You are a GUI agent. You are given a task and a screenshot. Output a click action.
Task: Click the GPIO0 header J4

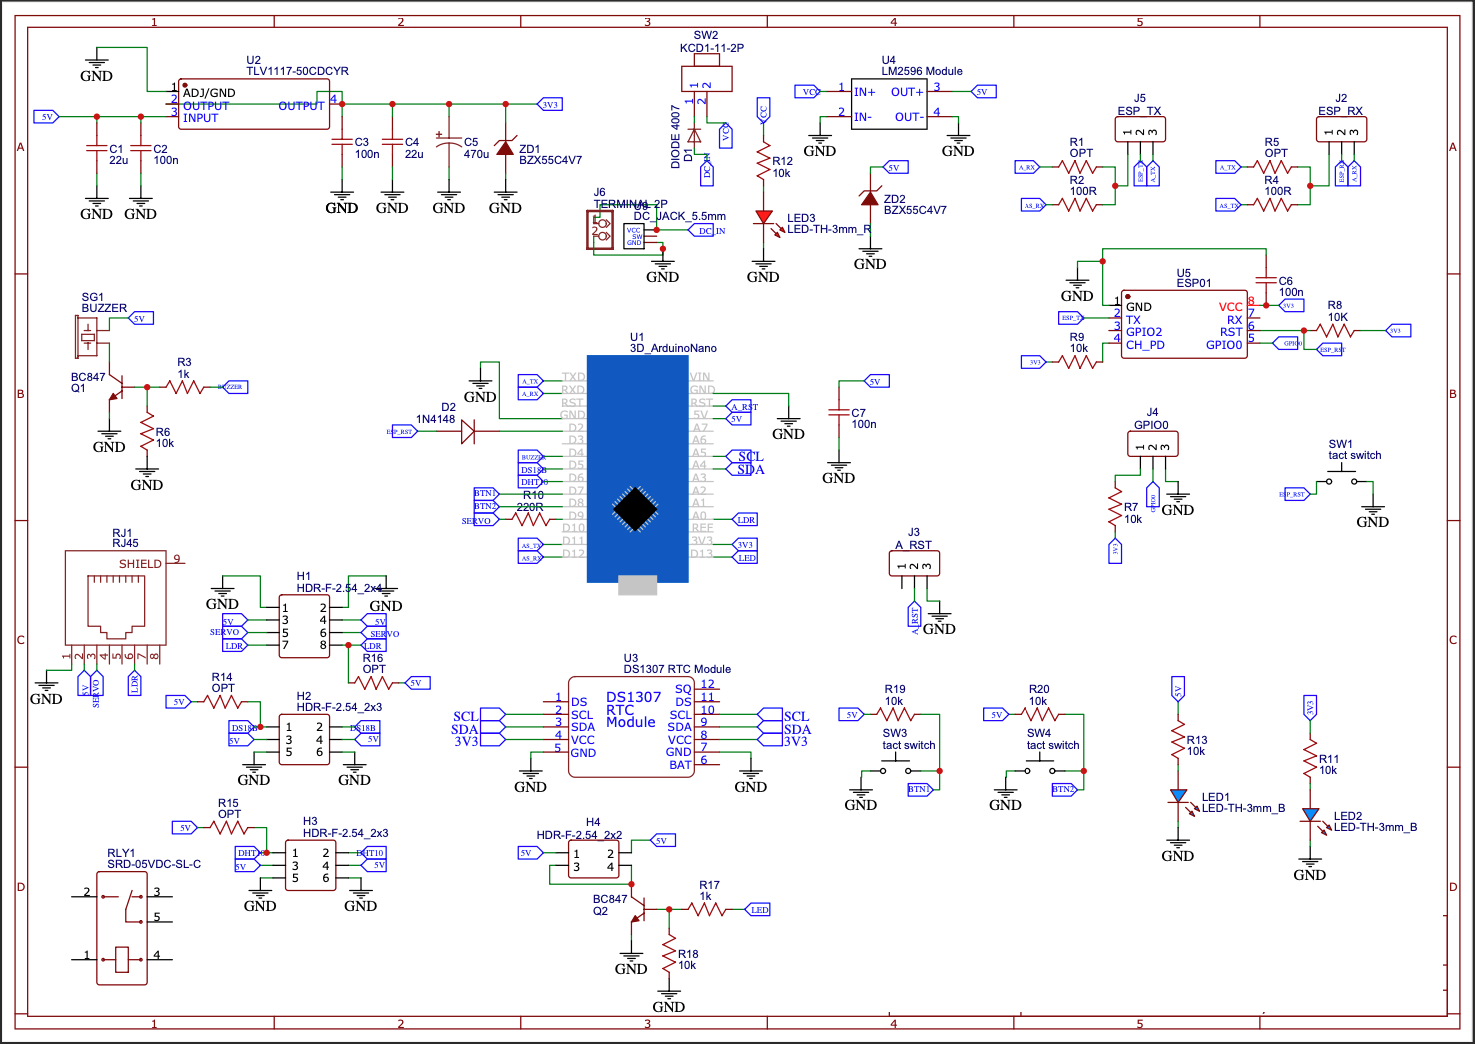click(x=1151, y=443)
